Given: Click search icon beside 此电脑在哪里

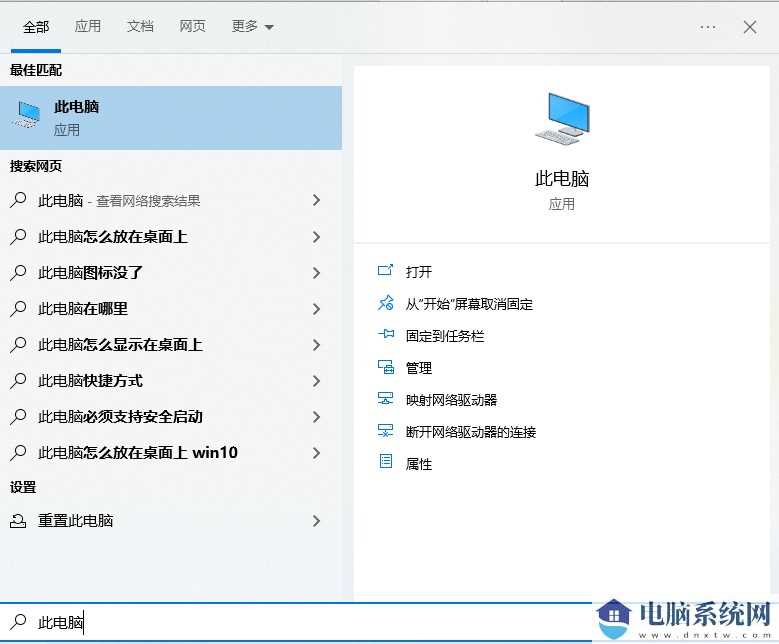Looking at the screenshot, I should (x=18, y=309).
